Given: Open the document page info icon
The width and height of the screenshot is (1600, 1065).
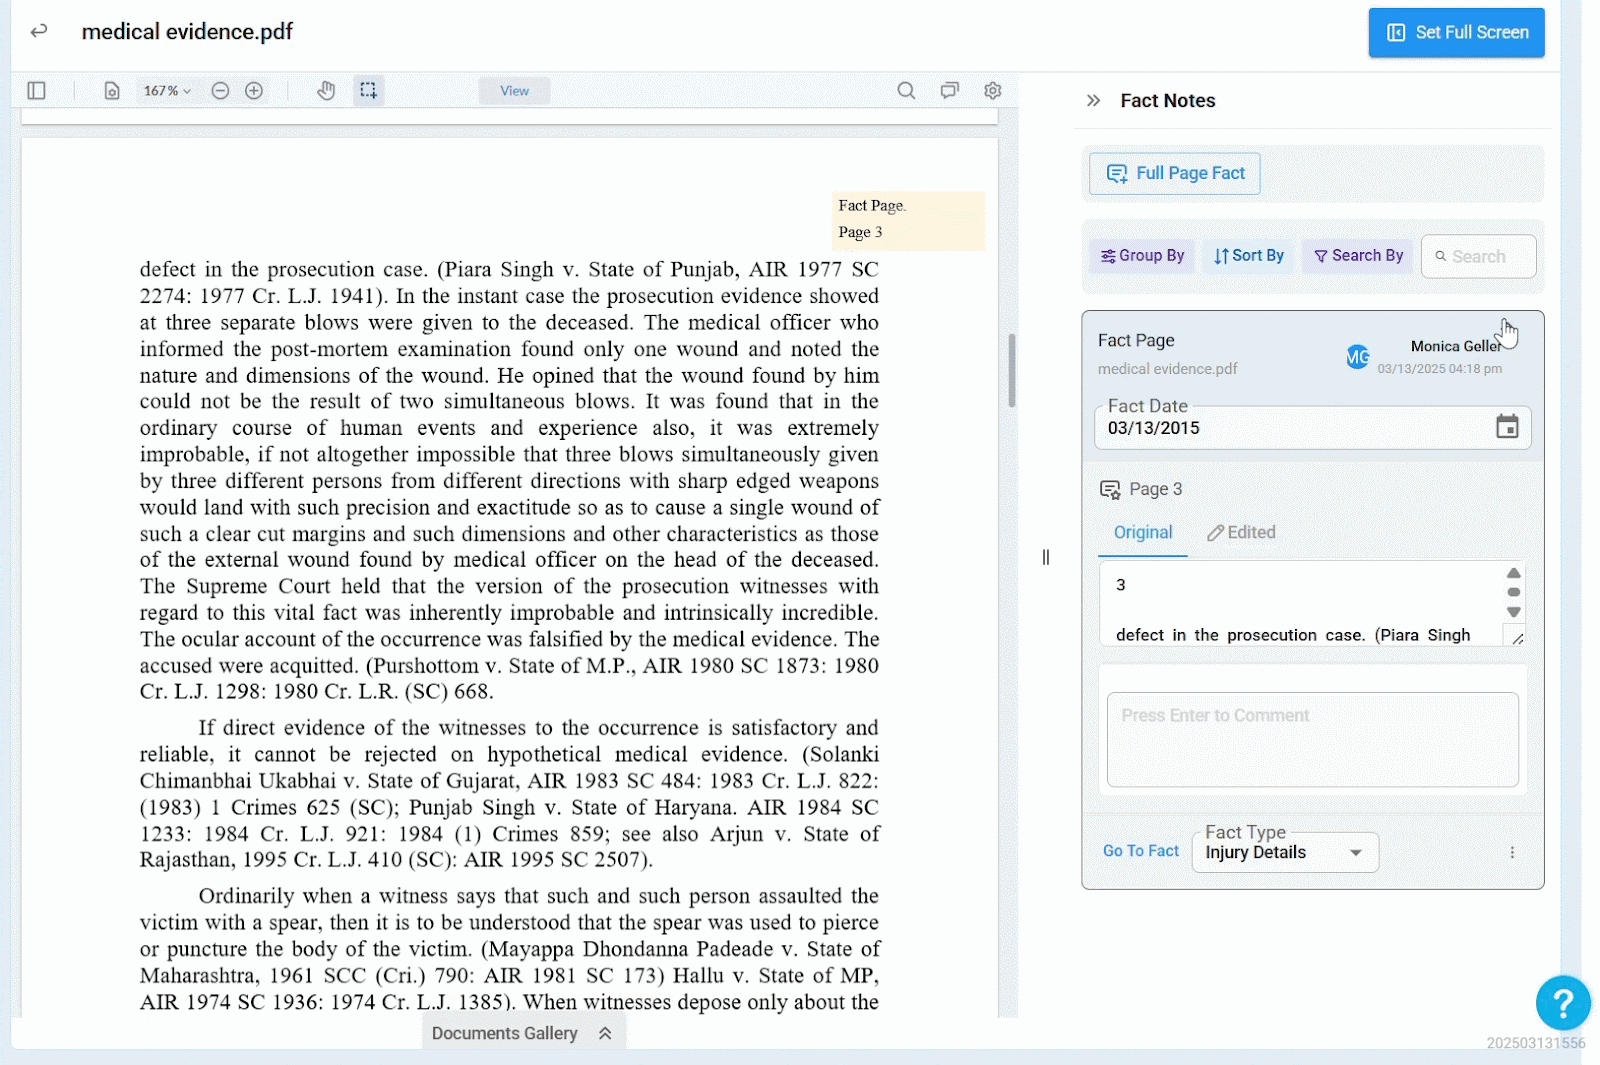Looking at the screenshot, I should pos(112,91).
